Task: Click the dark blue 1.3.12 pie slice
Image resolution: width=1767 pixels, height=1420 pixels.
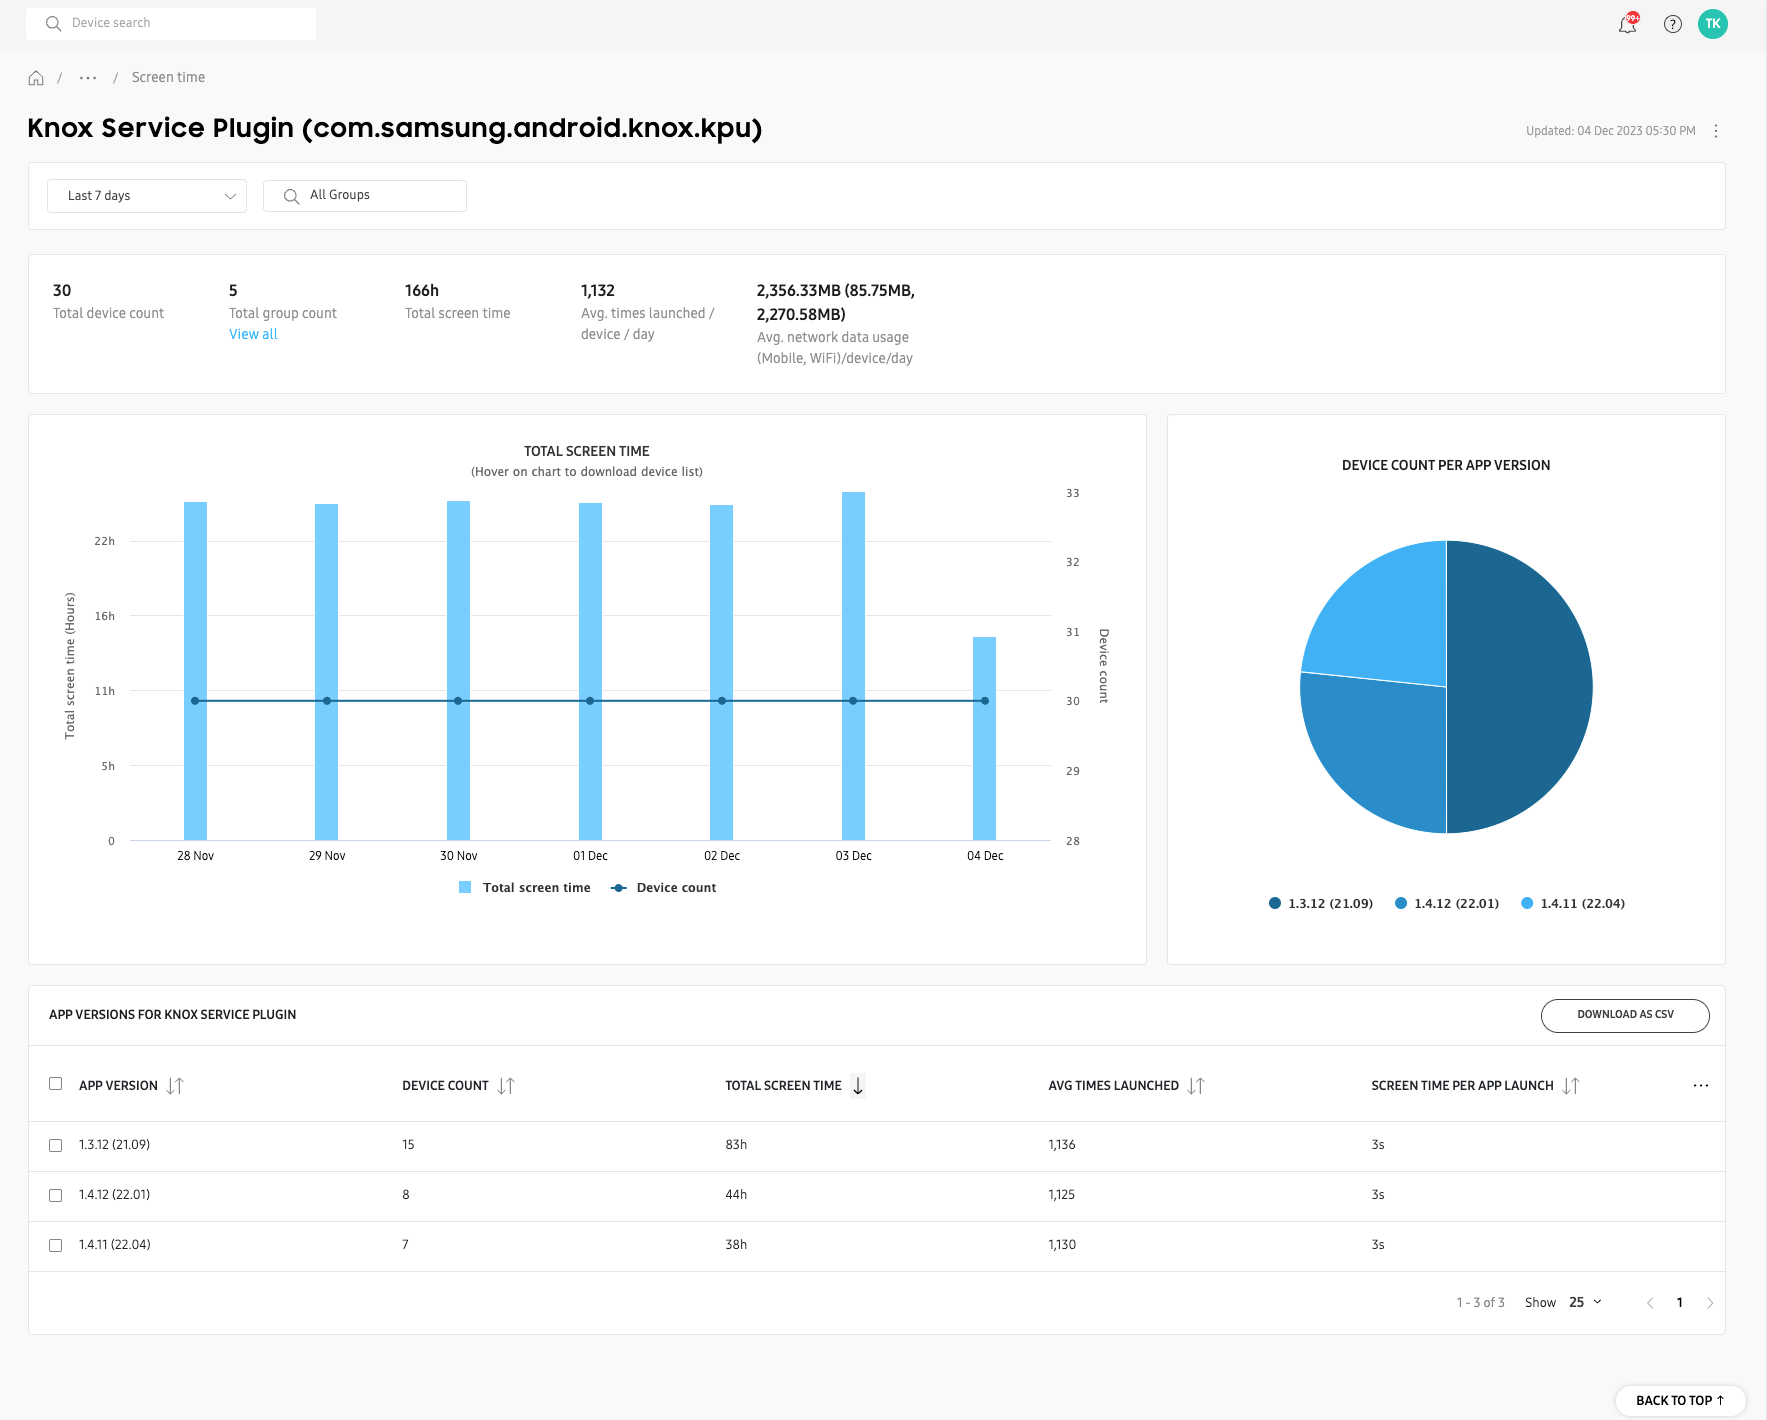Action: point(1520,687)
